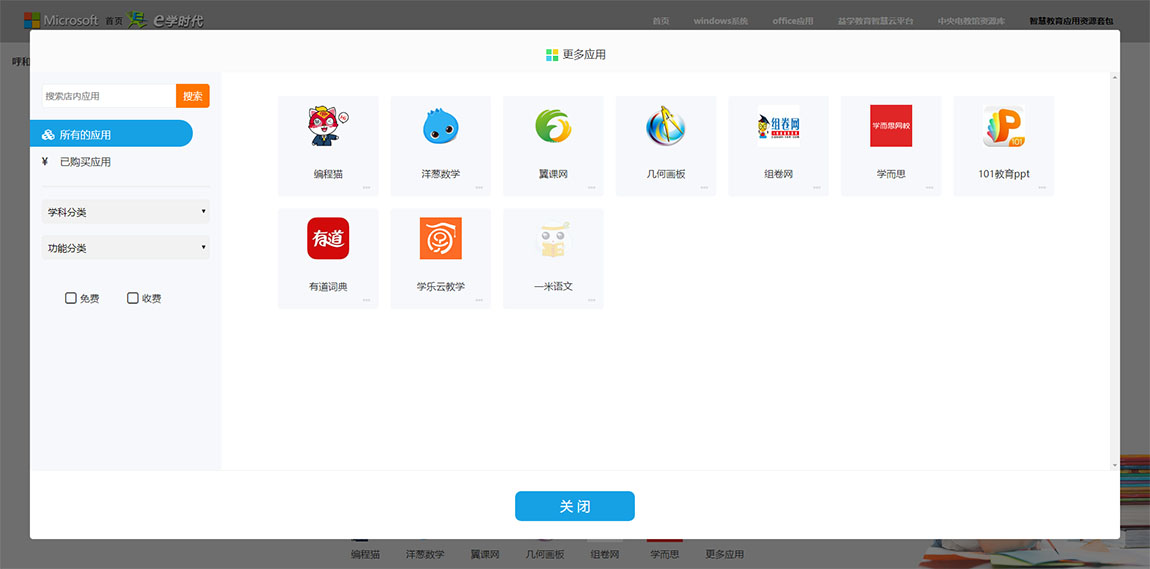Click the 有道词典 name text
The height and width of the screenshot is (569, 1150).
coord(328,287)
